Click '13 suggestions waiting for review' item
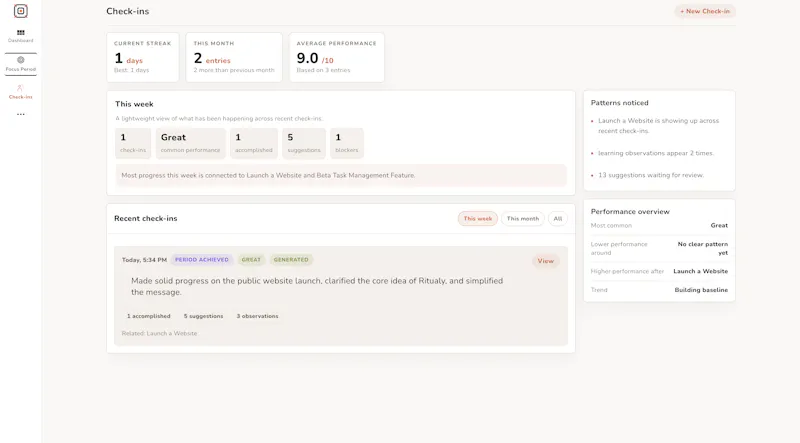This screenshot has width=800, height=443. point(651,175)
